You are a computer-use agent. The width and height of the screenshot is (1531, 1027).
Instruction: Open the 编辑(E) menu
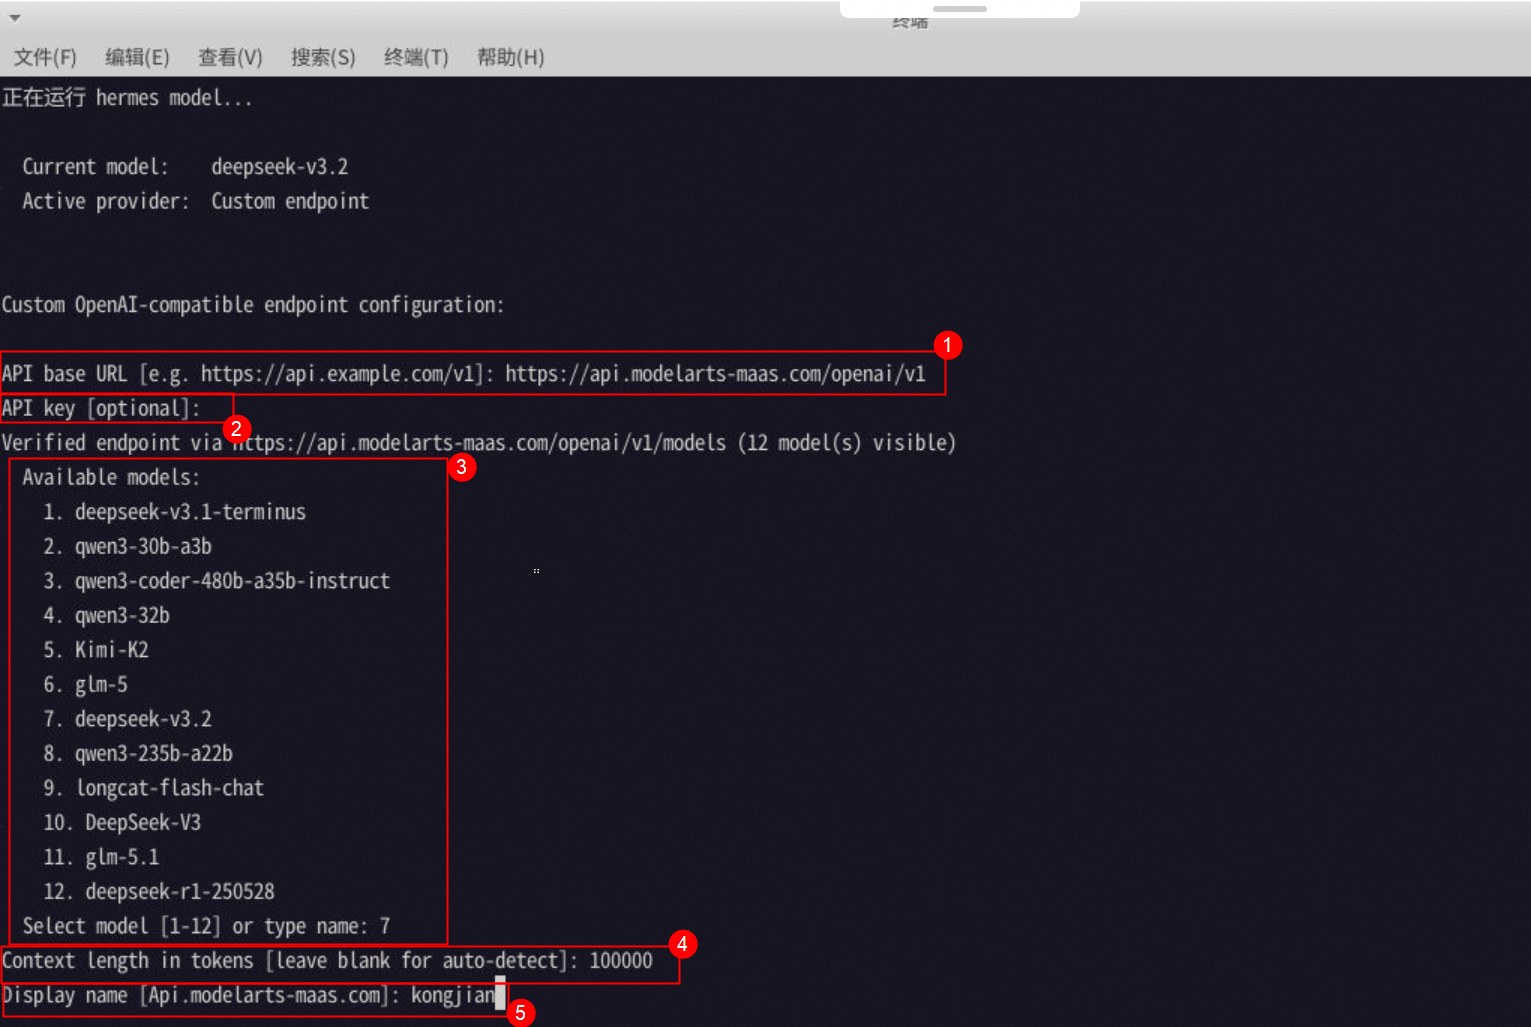[137, 57]
